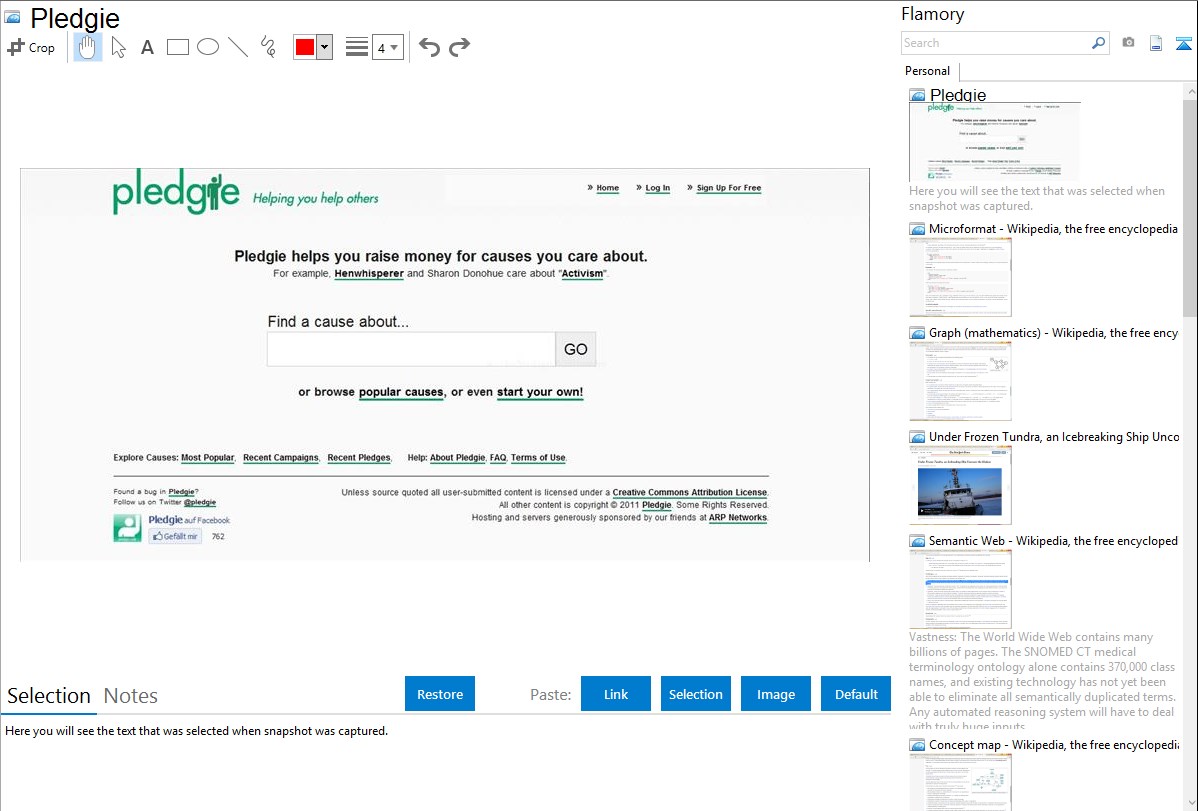Click the "Flamory" panel heading
This screenshot has width=1198, height=811.
click(932, 14)
